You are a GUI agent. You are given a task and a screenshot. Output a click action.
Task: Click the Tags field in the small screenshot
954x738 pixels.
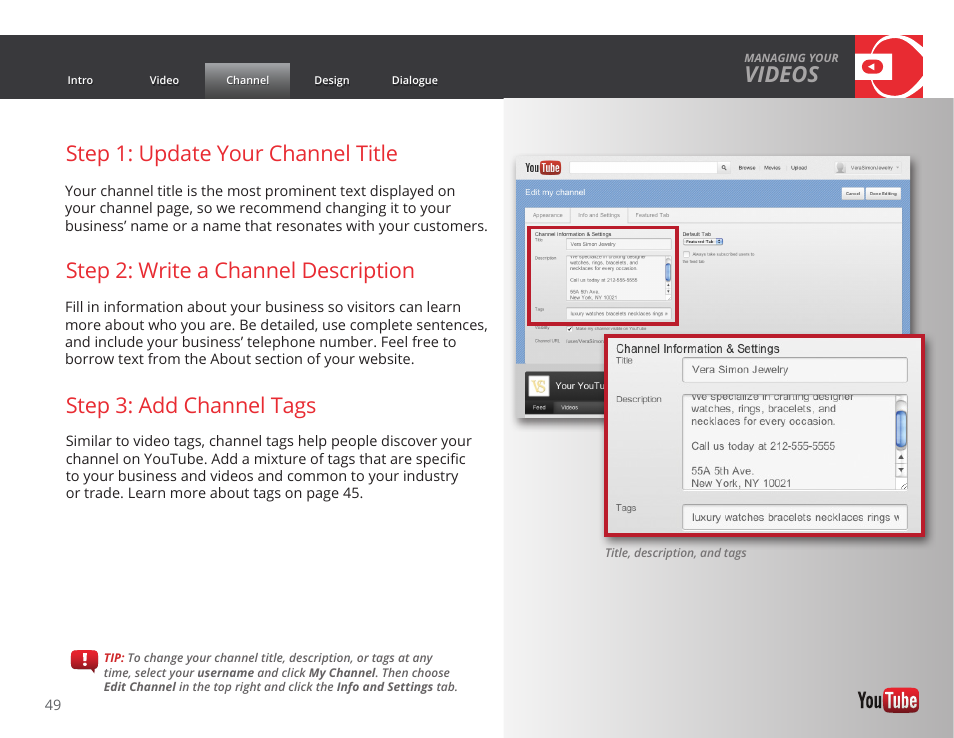pyautogui.click(x=619, y=313)
